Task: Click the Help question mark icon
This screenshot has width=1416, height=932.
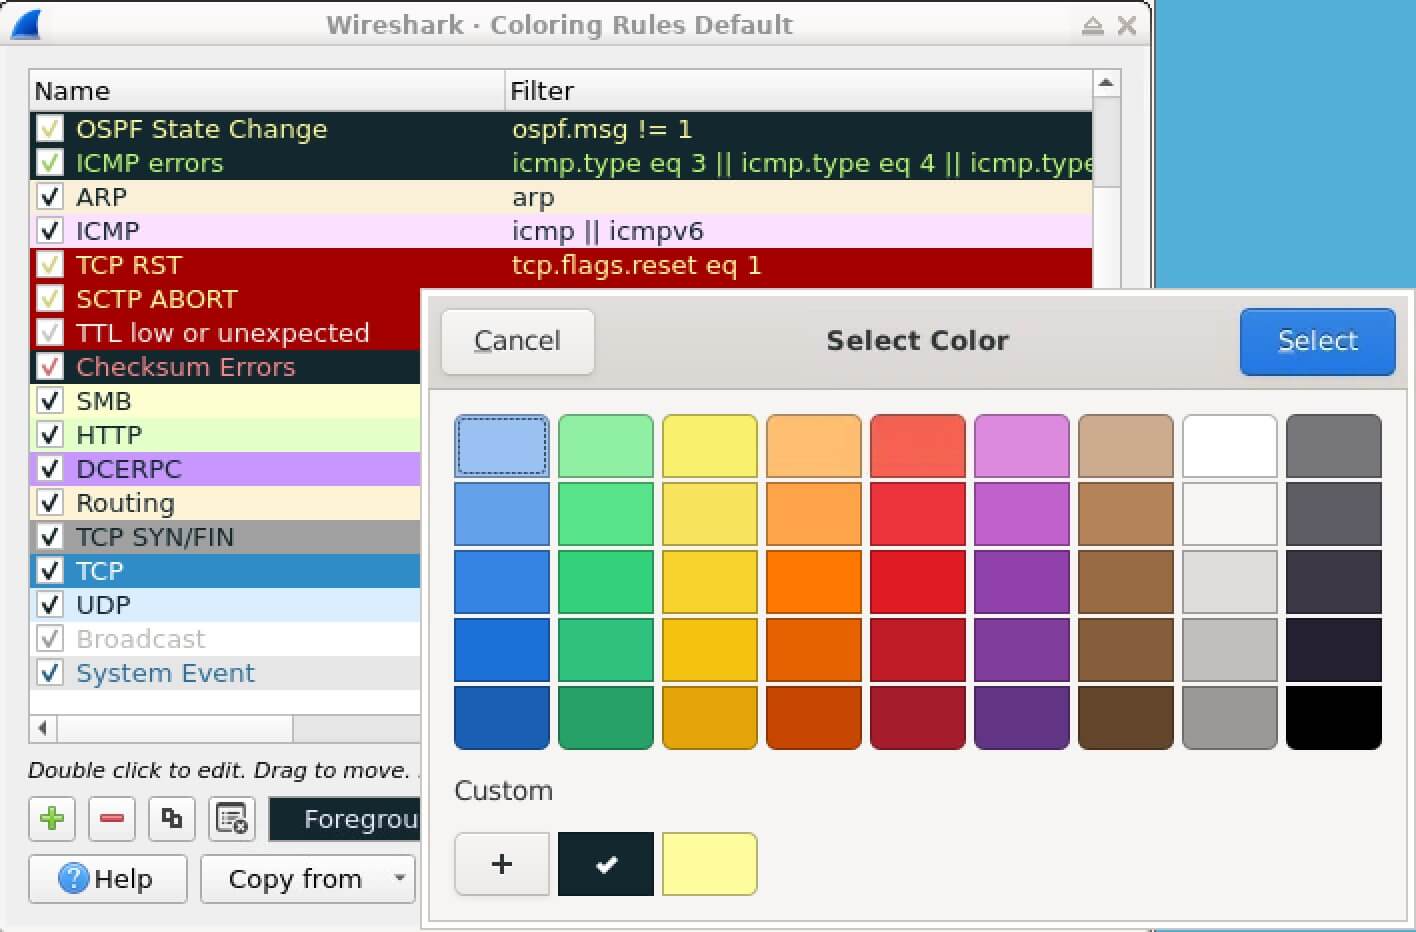Action: tap(73, 879)
